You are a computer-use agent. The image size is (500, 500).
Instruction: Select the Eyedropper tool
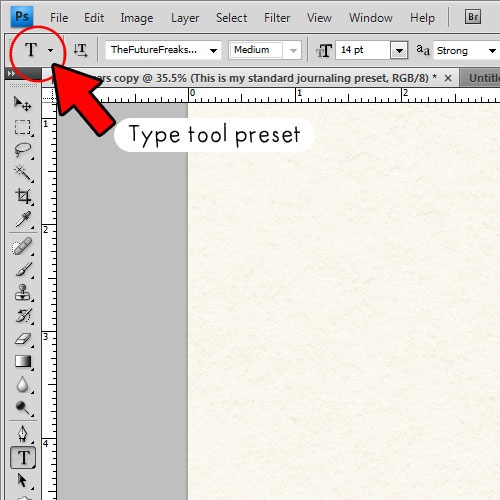tap(22, 219)
